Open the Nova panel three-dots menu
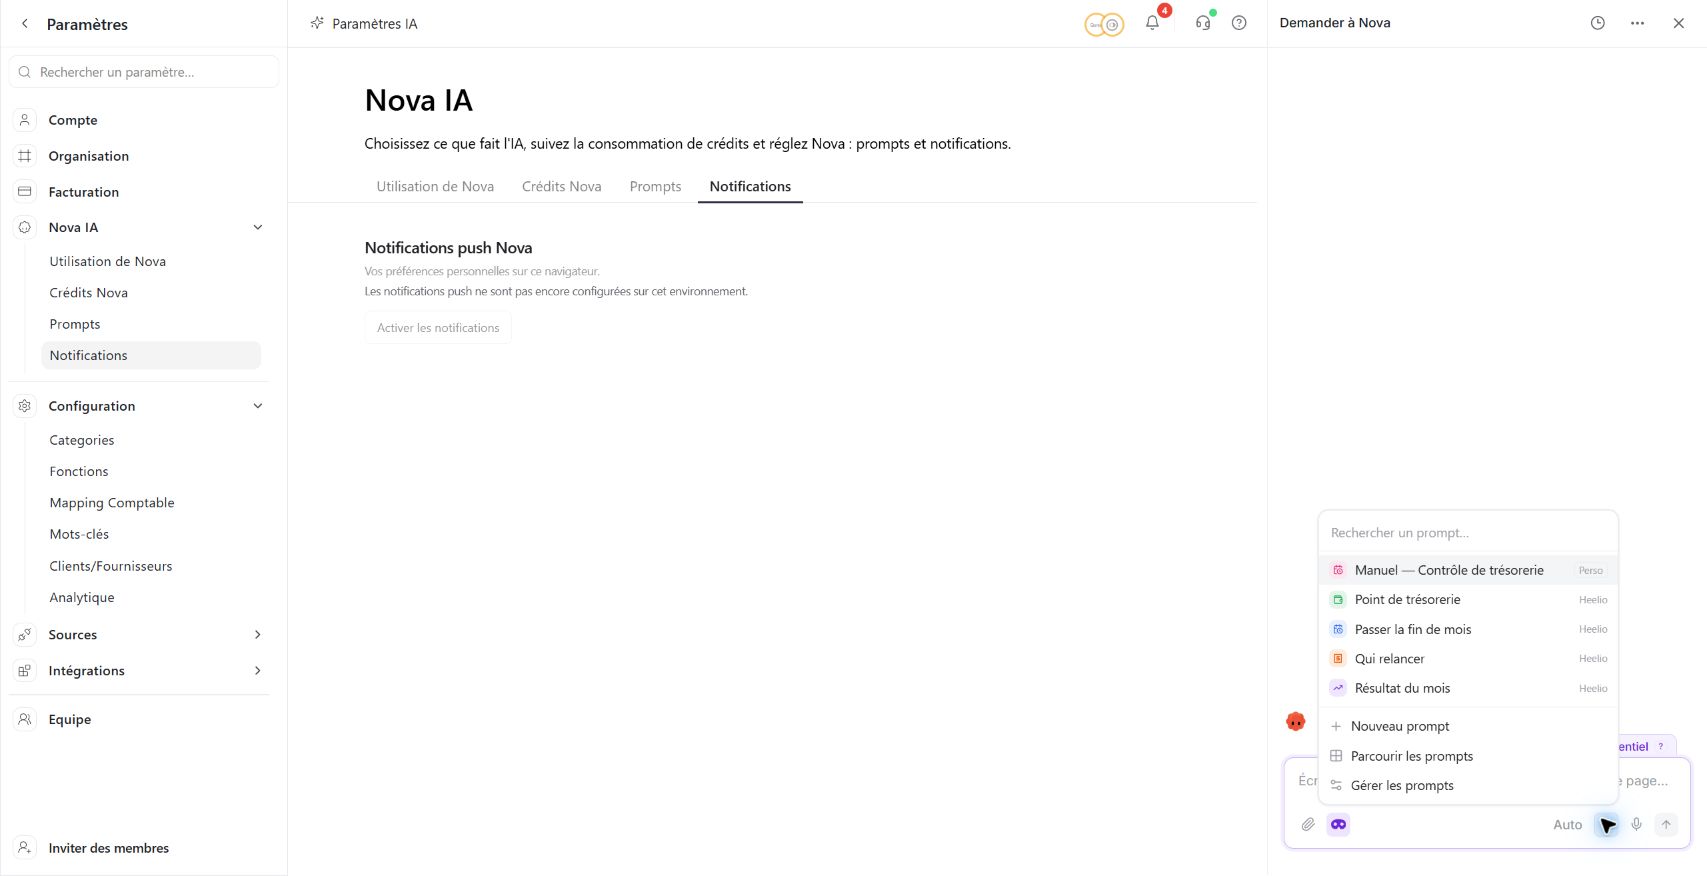Viewport: 1707px width, 876px height. pos(1637,23)
